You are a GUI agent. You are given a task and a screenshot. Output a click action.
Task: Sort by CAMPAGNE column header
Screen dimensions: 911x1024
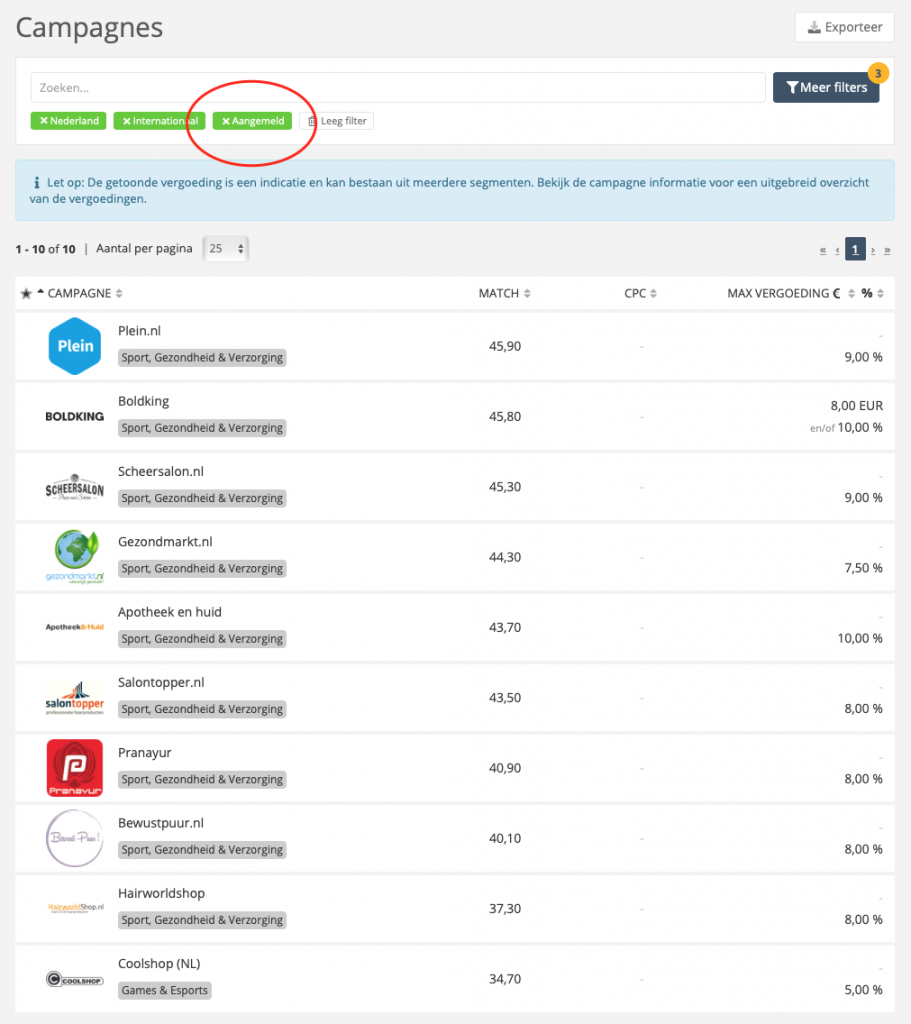[85, 293]
